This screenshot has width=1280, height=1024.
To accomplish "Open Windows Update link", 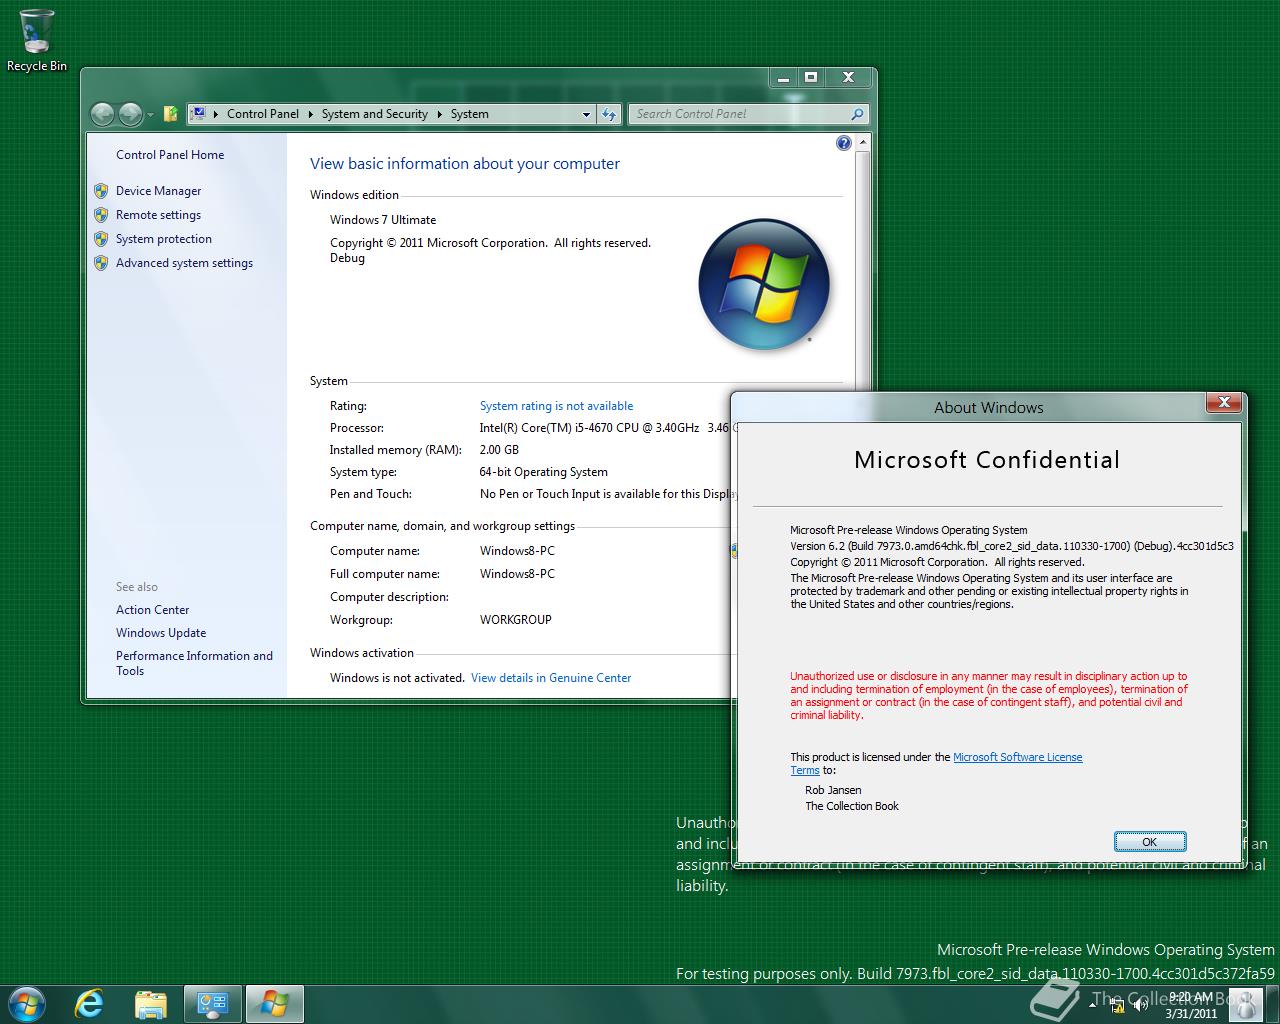I will pos(161,633).
